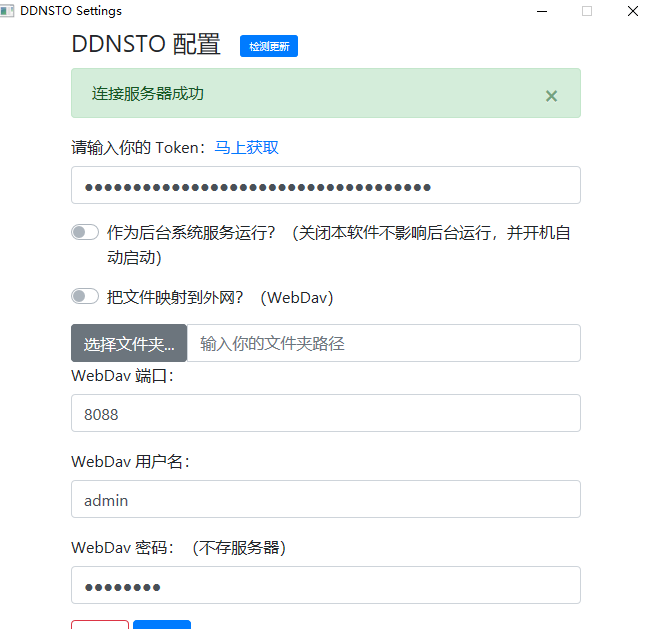652x629 pixels.
Task: Click the DDNSTO Settings app icon in title bar
Action: coord(7,11)
